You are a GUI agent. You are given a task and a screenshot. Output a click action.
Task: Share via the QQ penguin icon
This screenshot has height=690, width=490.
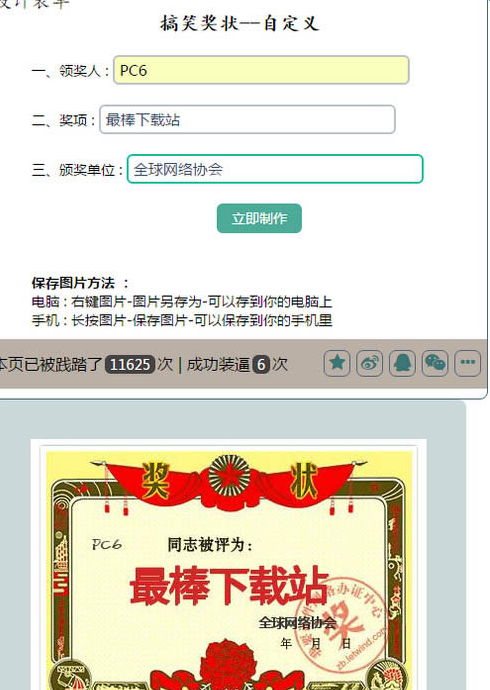click(x=402, y=363)
